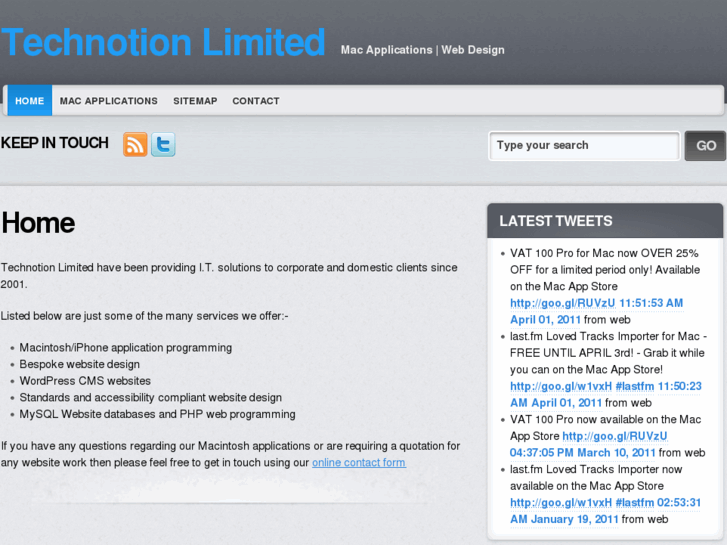Open the Contact menu item
This screenshot has width=727, height=545.
(x=256, y=101)
